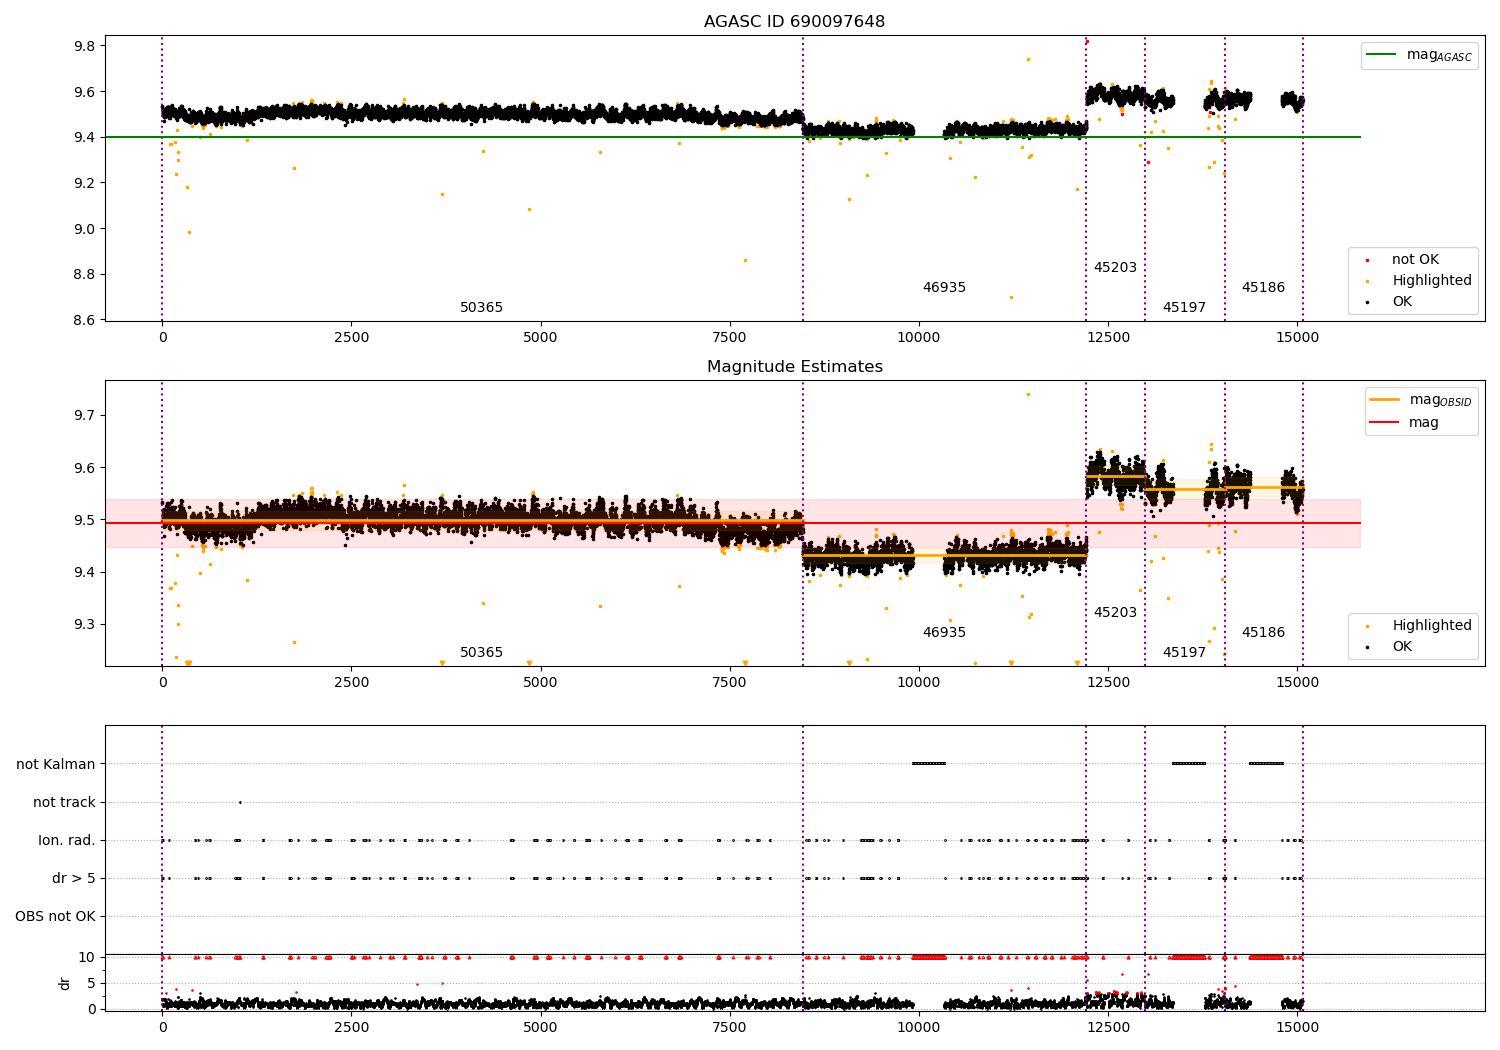Click the 10 tick on the dr axis
This screenshot has width=1500, height=1050.
87,957
